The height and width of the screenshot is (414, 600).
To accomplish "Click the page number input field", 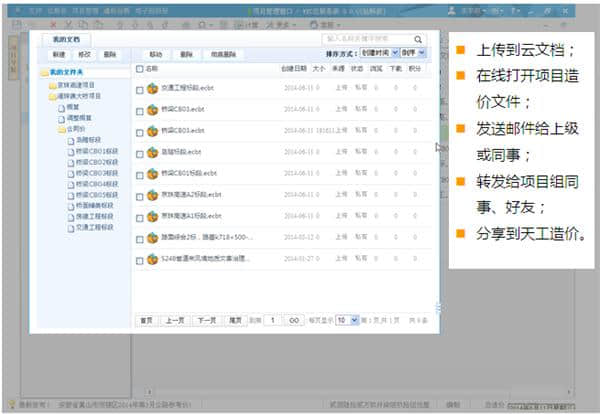I will [273, 320].
